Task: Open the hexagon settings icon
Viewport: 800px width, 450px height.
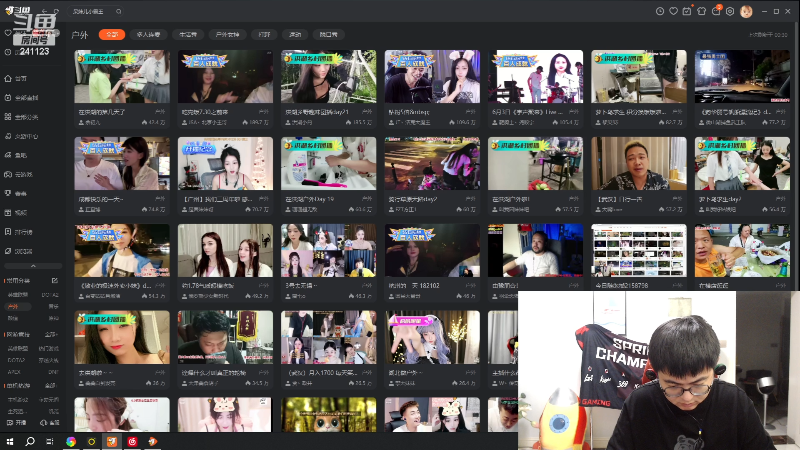Action: [x=730, y=11]
